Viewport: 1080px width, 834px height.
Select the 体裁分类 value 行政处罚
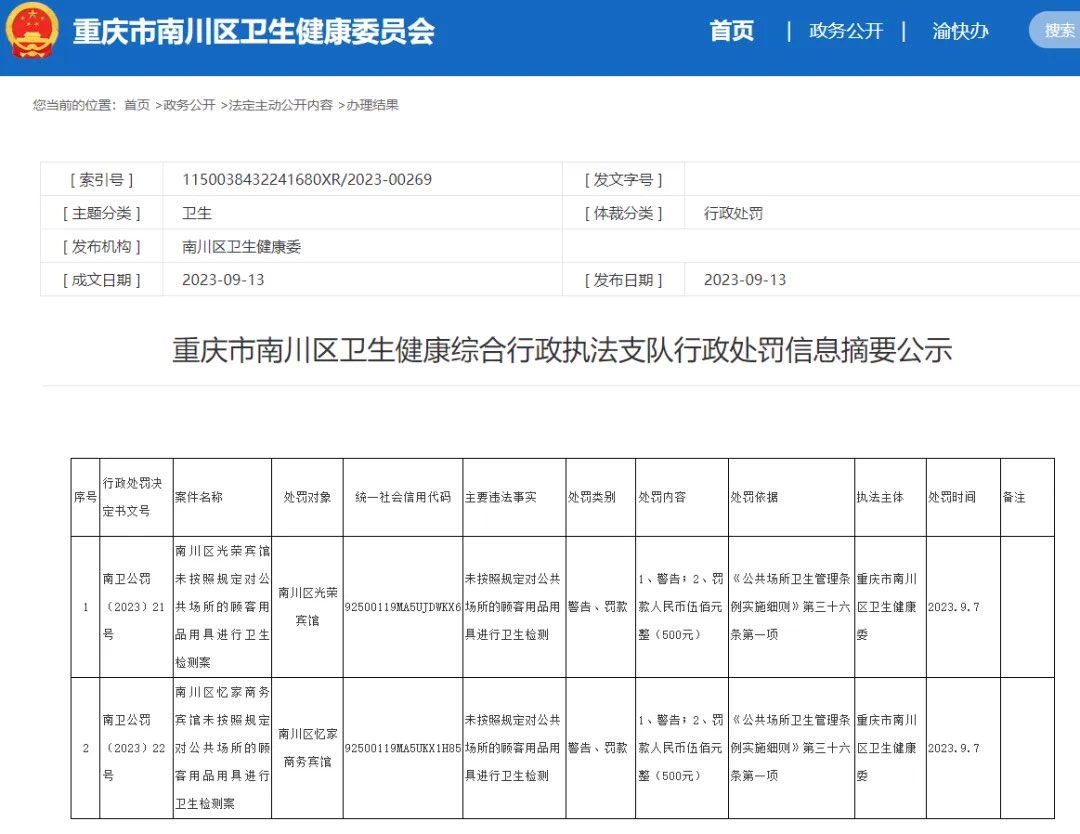tap(733, 213)
